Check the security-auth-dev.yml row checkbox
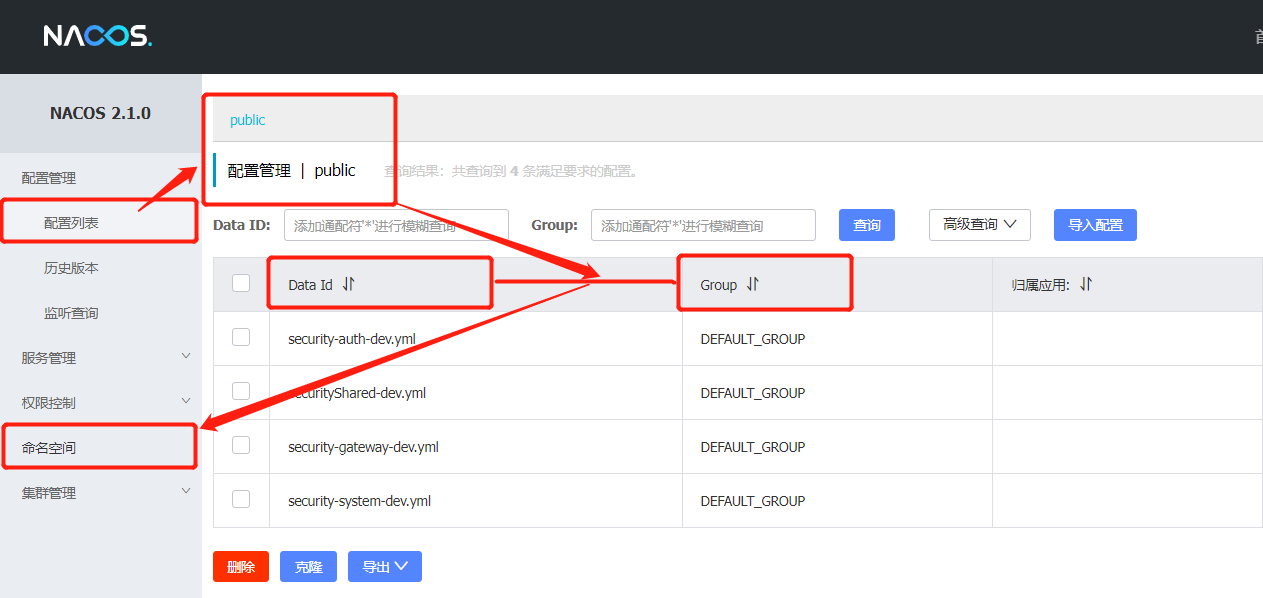1263x598 pixels. coord(241,338)
